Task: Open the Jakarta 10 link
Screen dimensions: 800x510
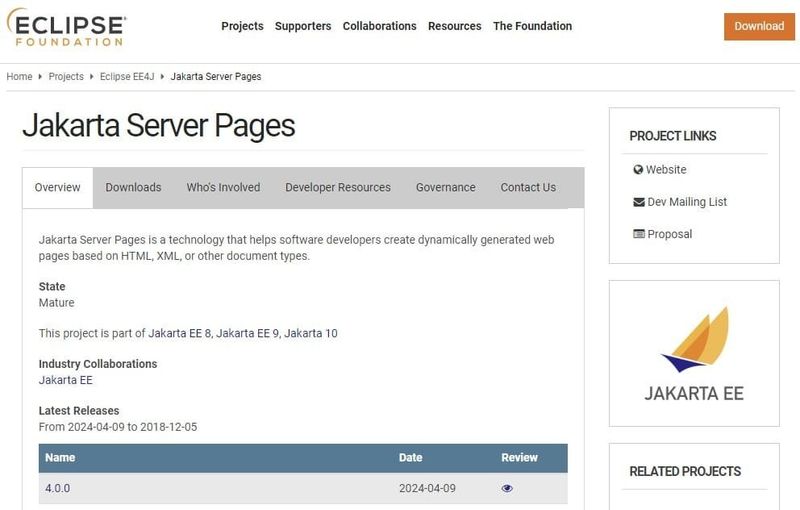Action: pos(311,334)
